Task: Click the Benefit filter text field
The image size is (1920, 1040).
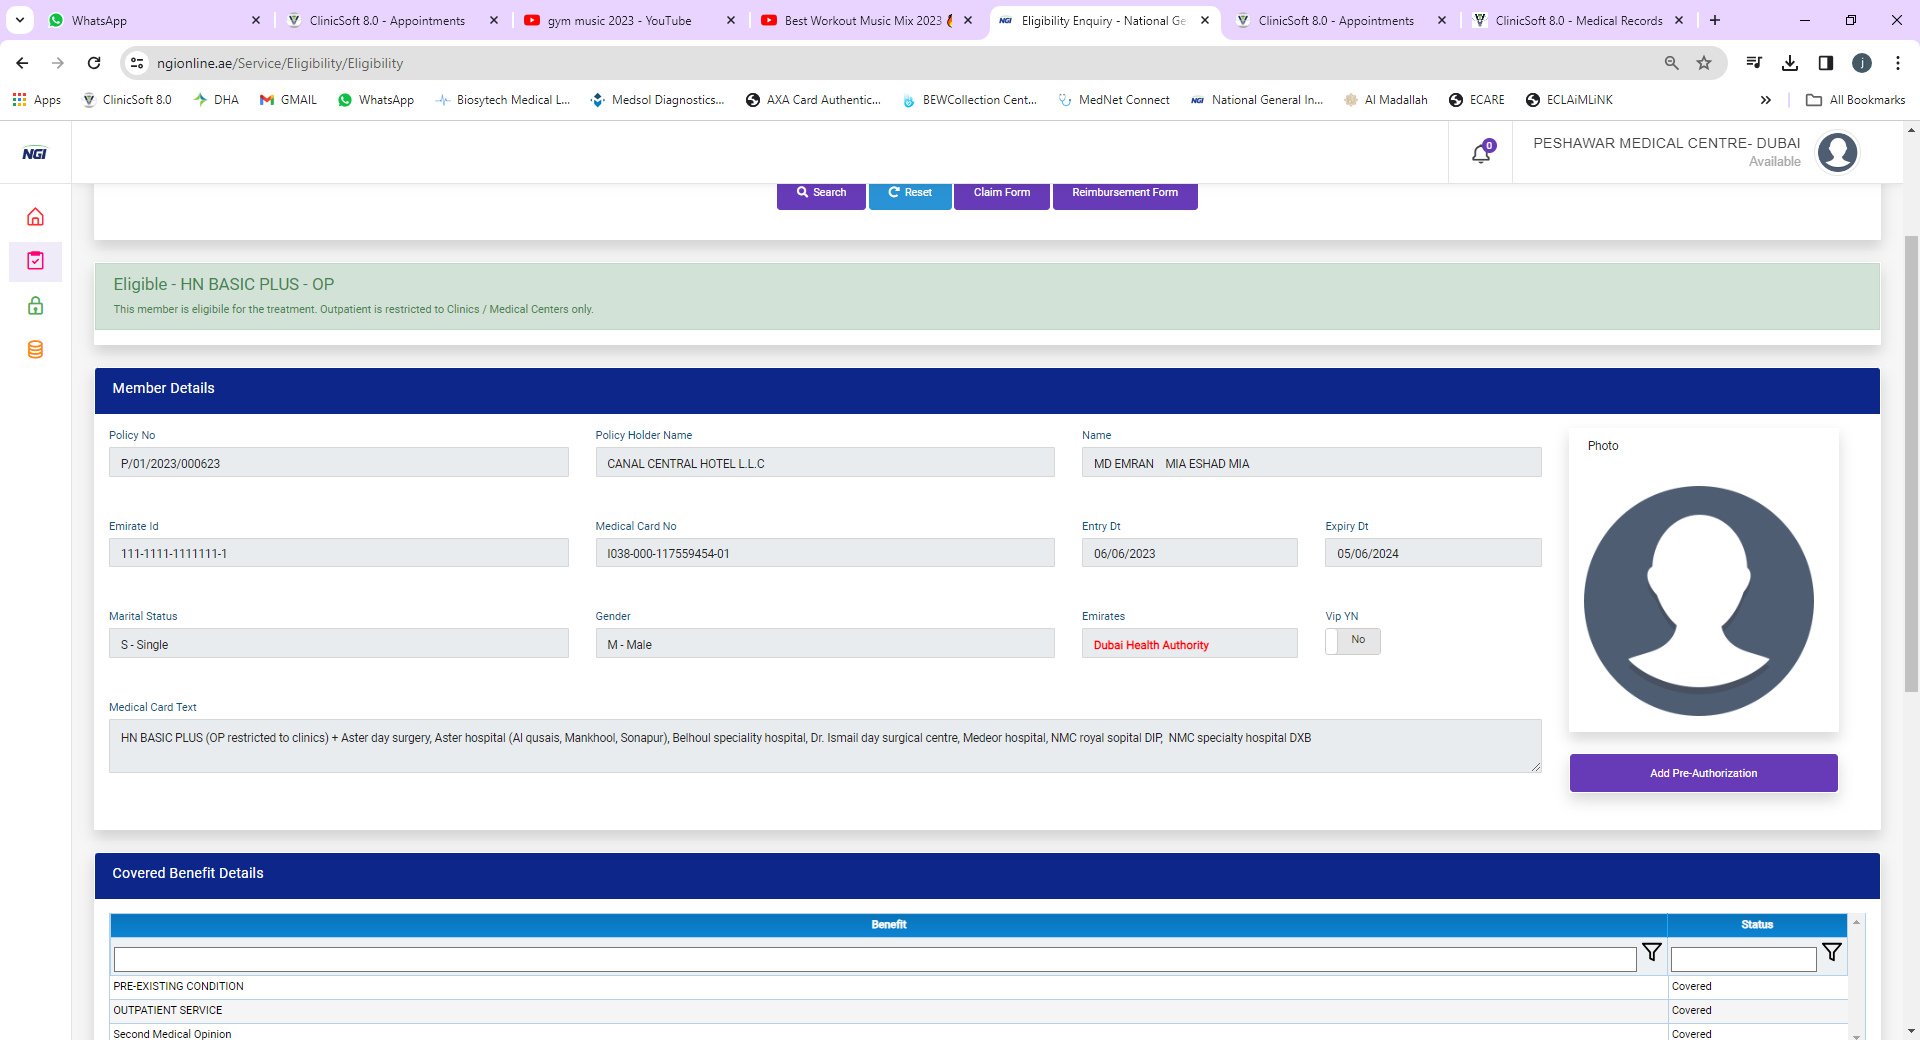Action: [x=874, y=959]
